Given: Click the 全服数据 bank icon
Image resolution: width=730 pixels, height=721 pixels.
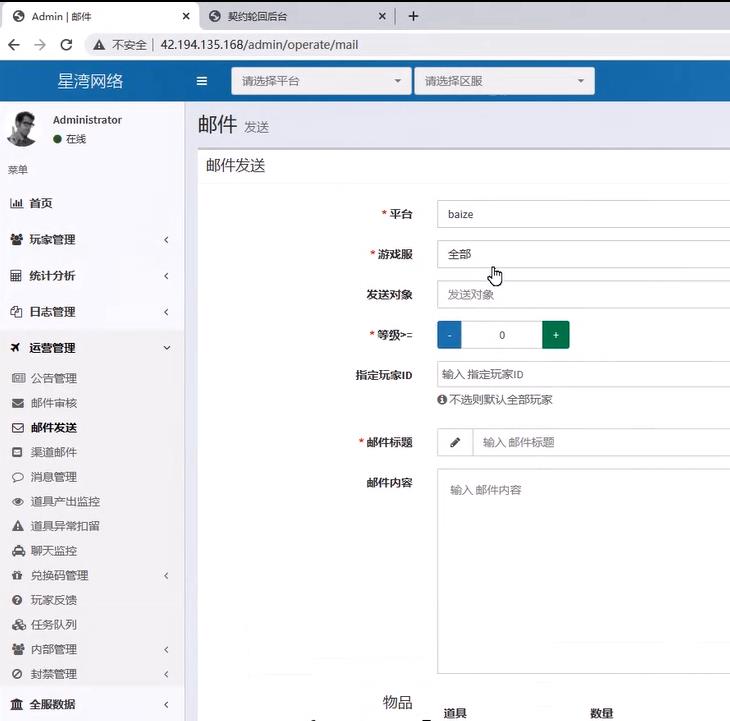Looking at the screenshot, I should tap(16, 704).
